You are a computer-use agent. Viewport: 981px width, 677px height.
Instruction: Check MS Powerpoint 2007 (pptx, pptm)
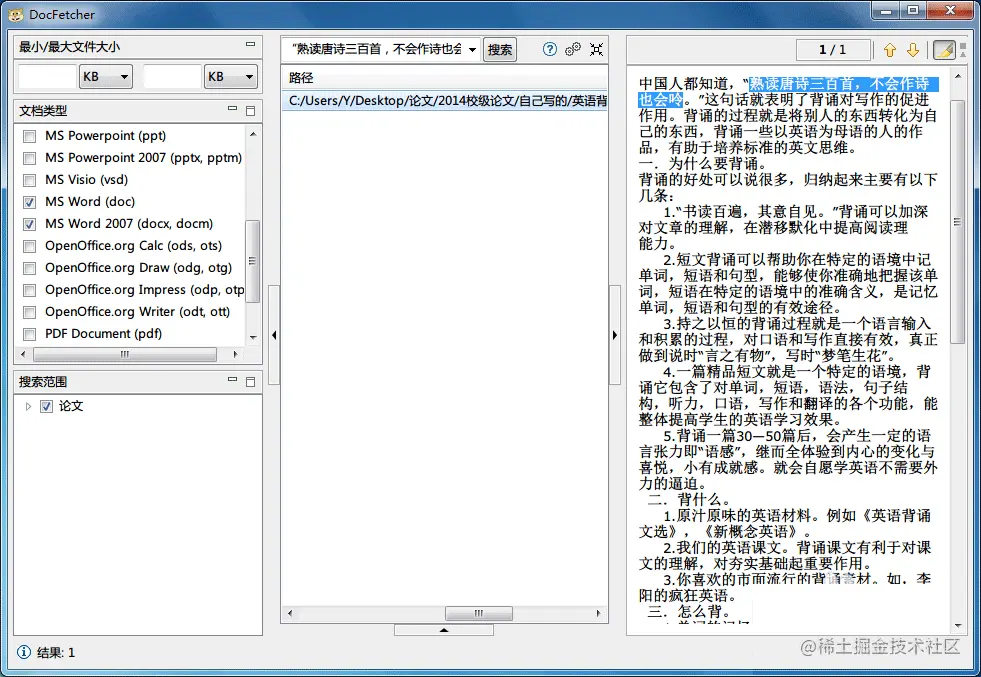tap(29, 158)
